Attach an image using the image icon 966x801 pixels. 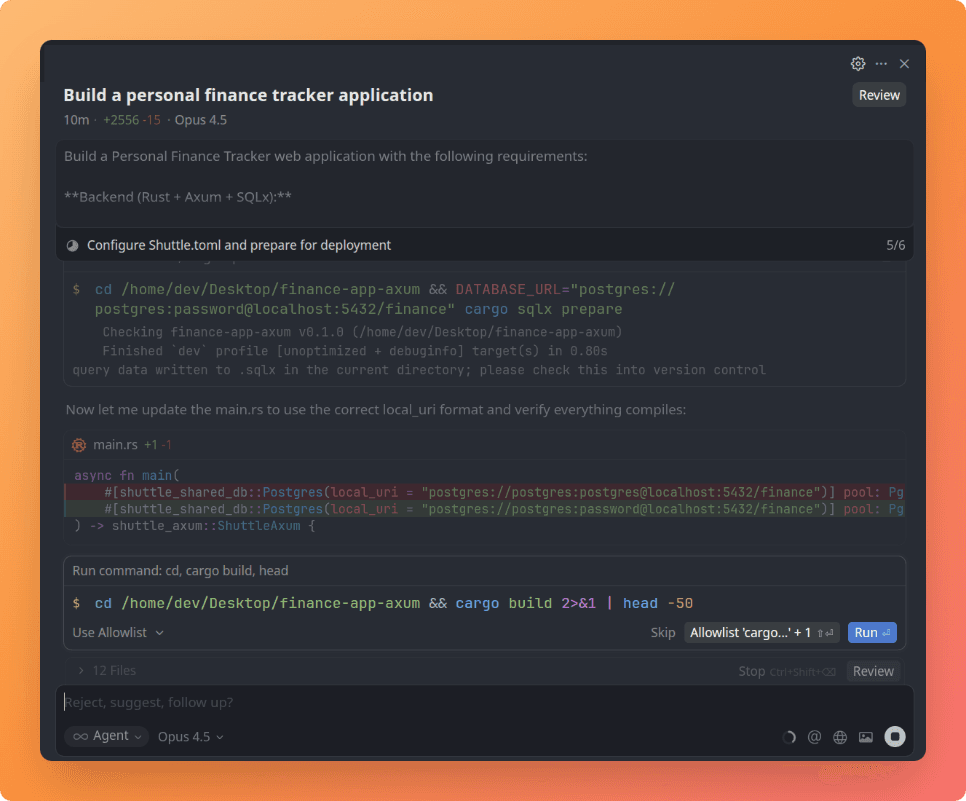tap(865, 736)
